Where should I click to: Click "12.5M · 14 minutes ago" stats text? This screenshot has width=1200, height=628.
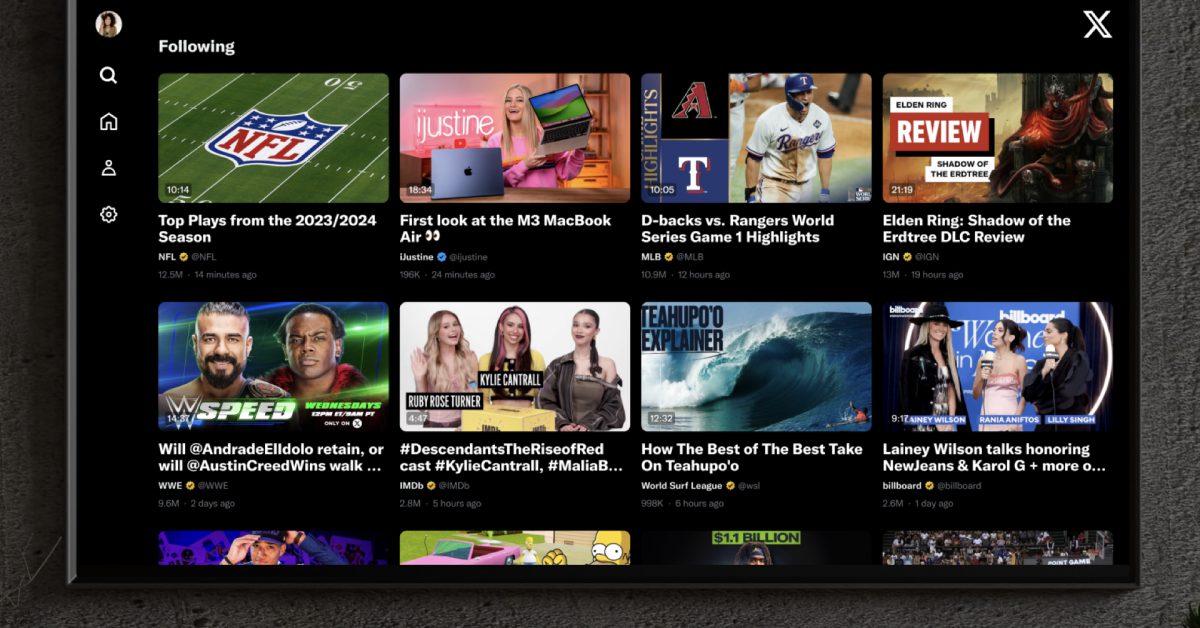pyautogui.click(x=207, y=275)
